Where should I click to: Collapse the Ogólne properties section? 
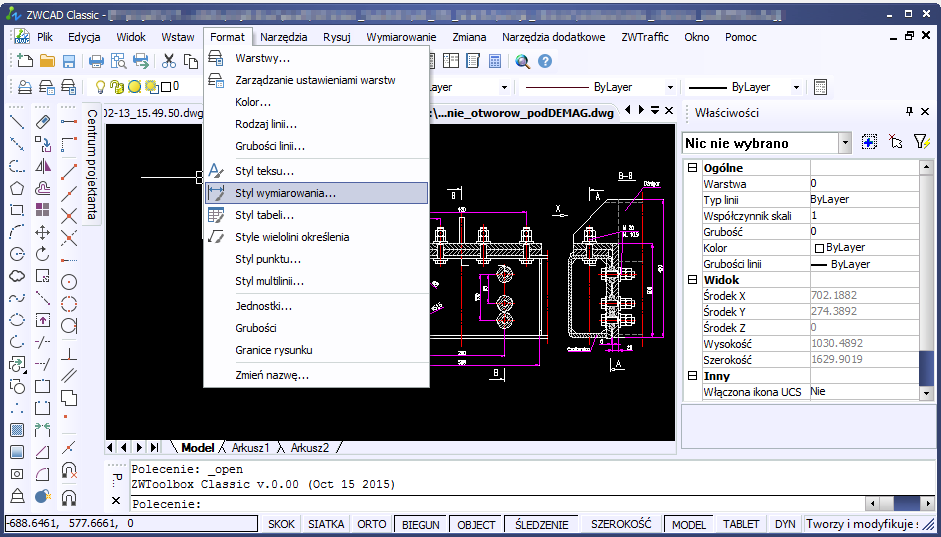coord(692,168)
